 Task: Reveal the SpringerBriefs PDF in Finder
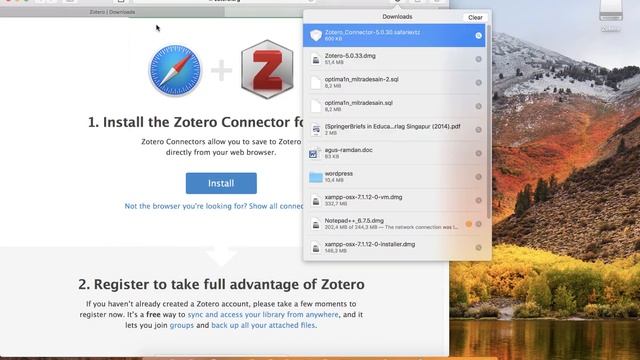[x=478, y=130]
